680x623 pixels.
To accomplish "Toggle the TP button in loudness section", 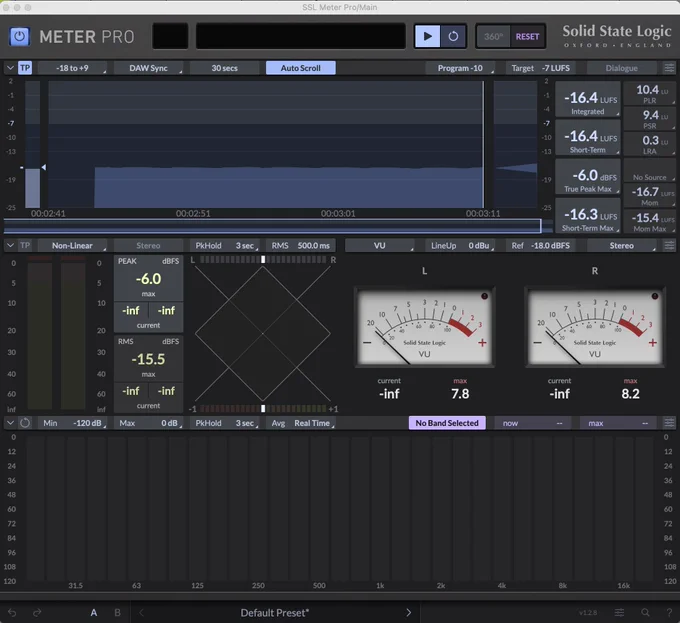I will 25,68.
